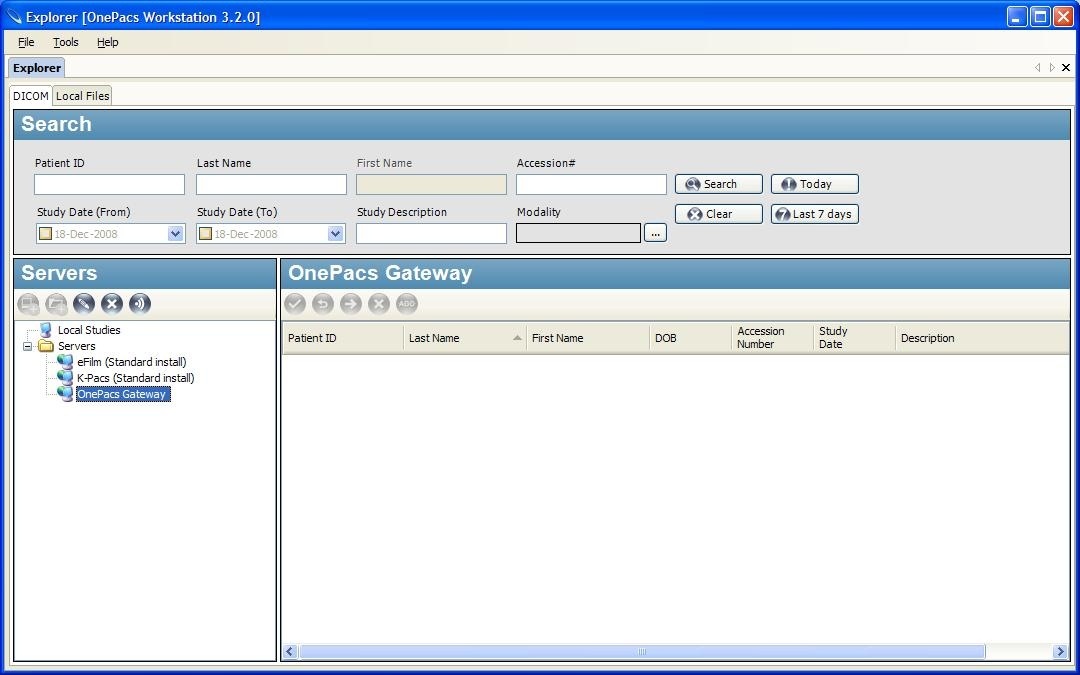The image size is (1080, 675).
Task: Click the Last 7 days button
Action: pos(815,214)
